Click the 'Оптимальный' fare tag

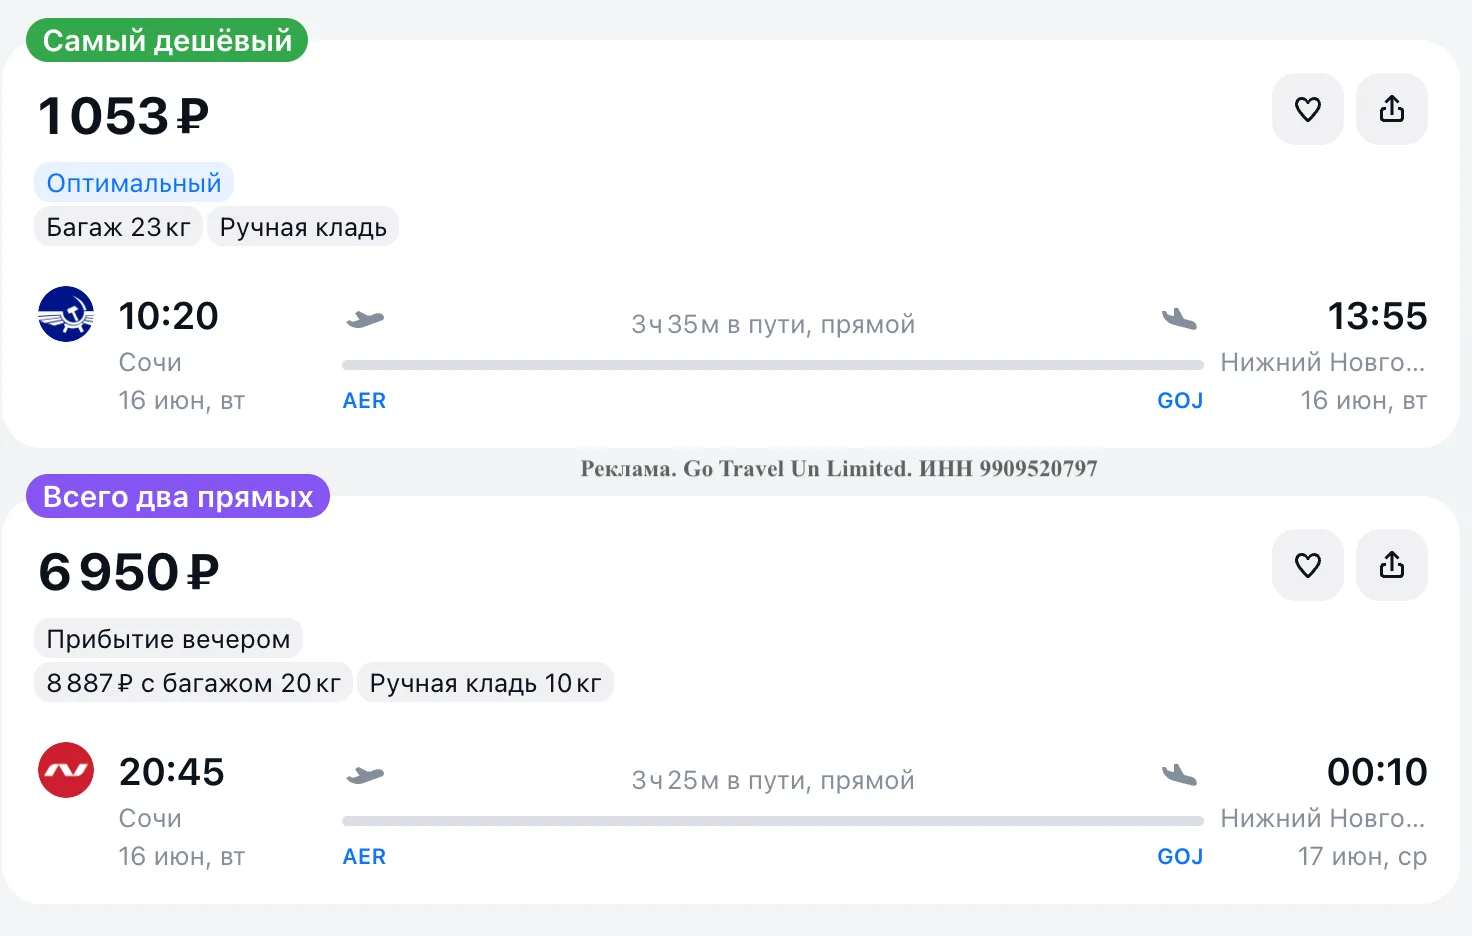click(134, 183)
